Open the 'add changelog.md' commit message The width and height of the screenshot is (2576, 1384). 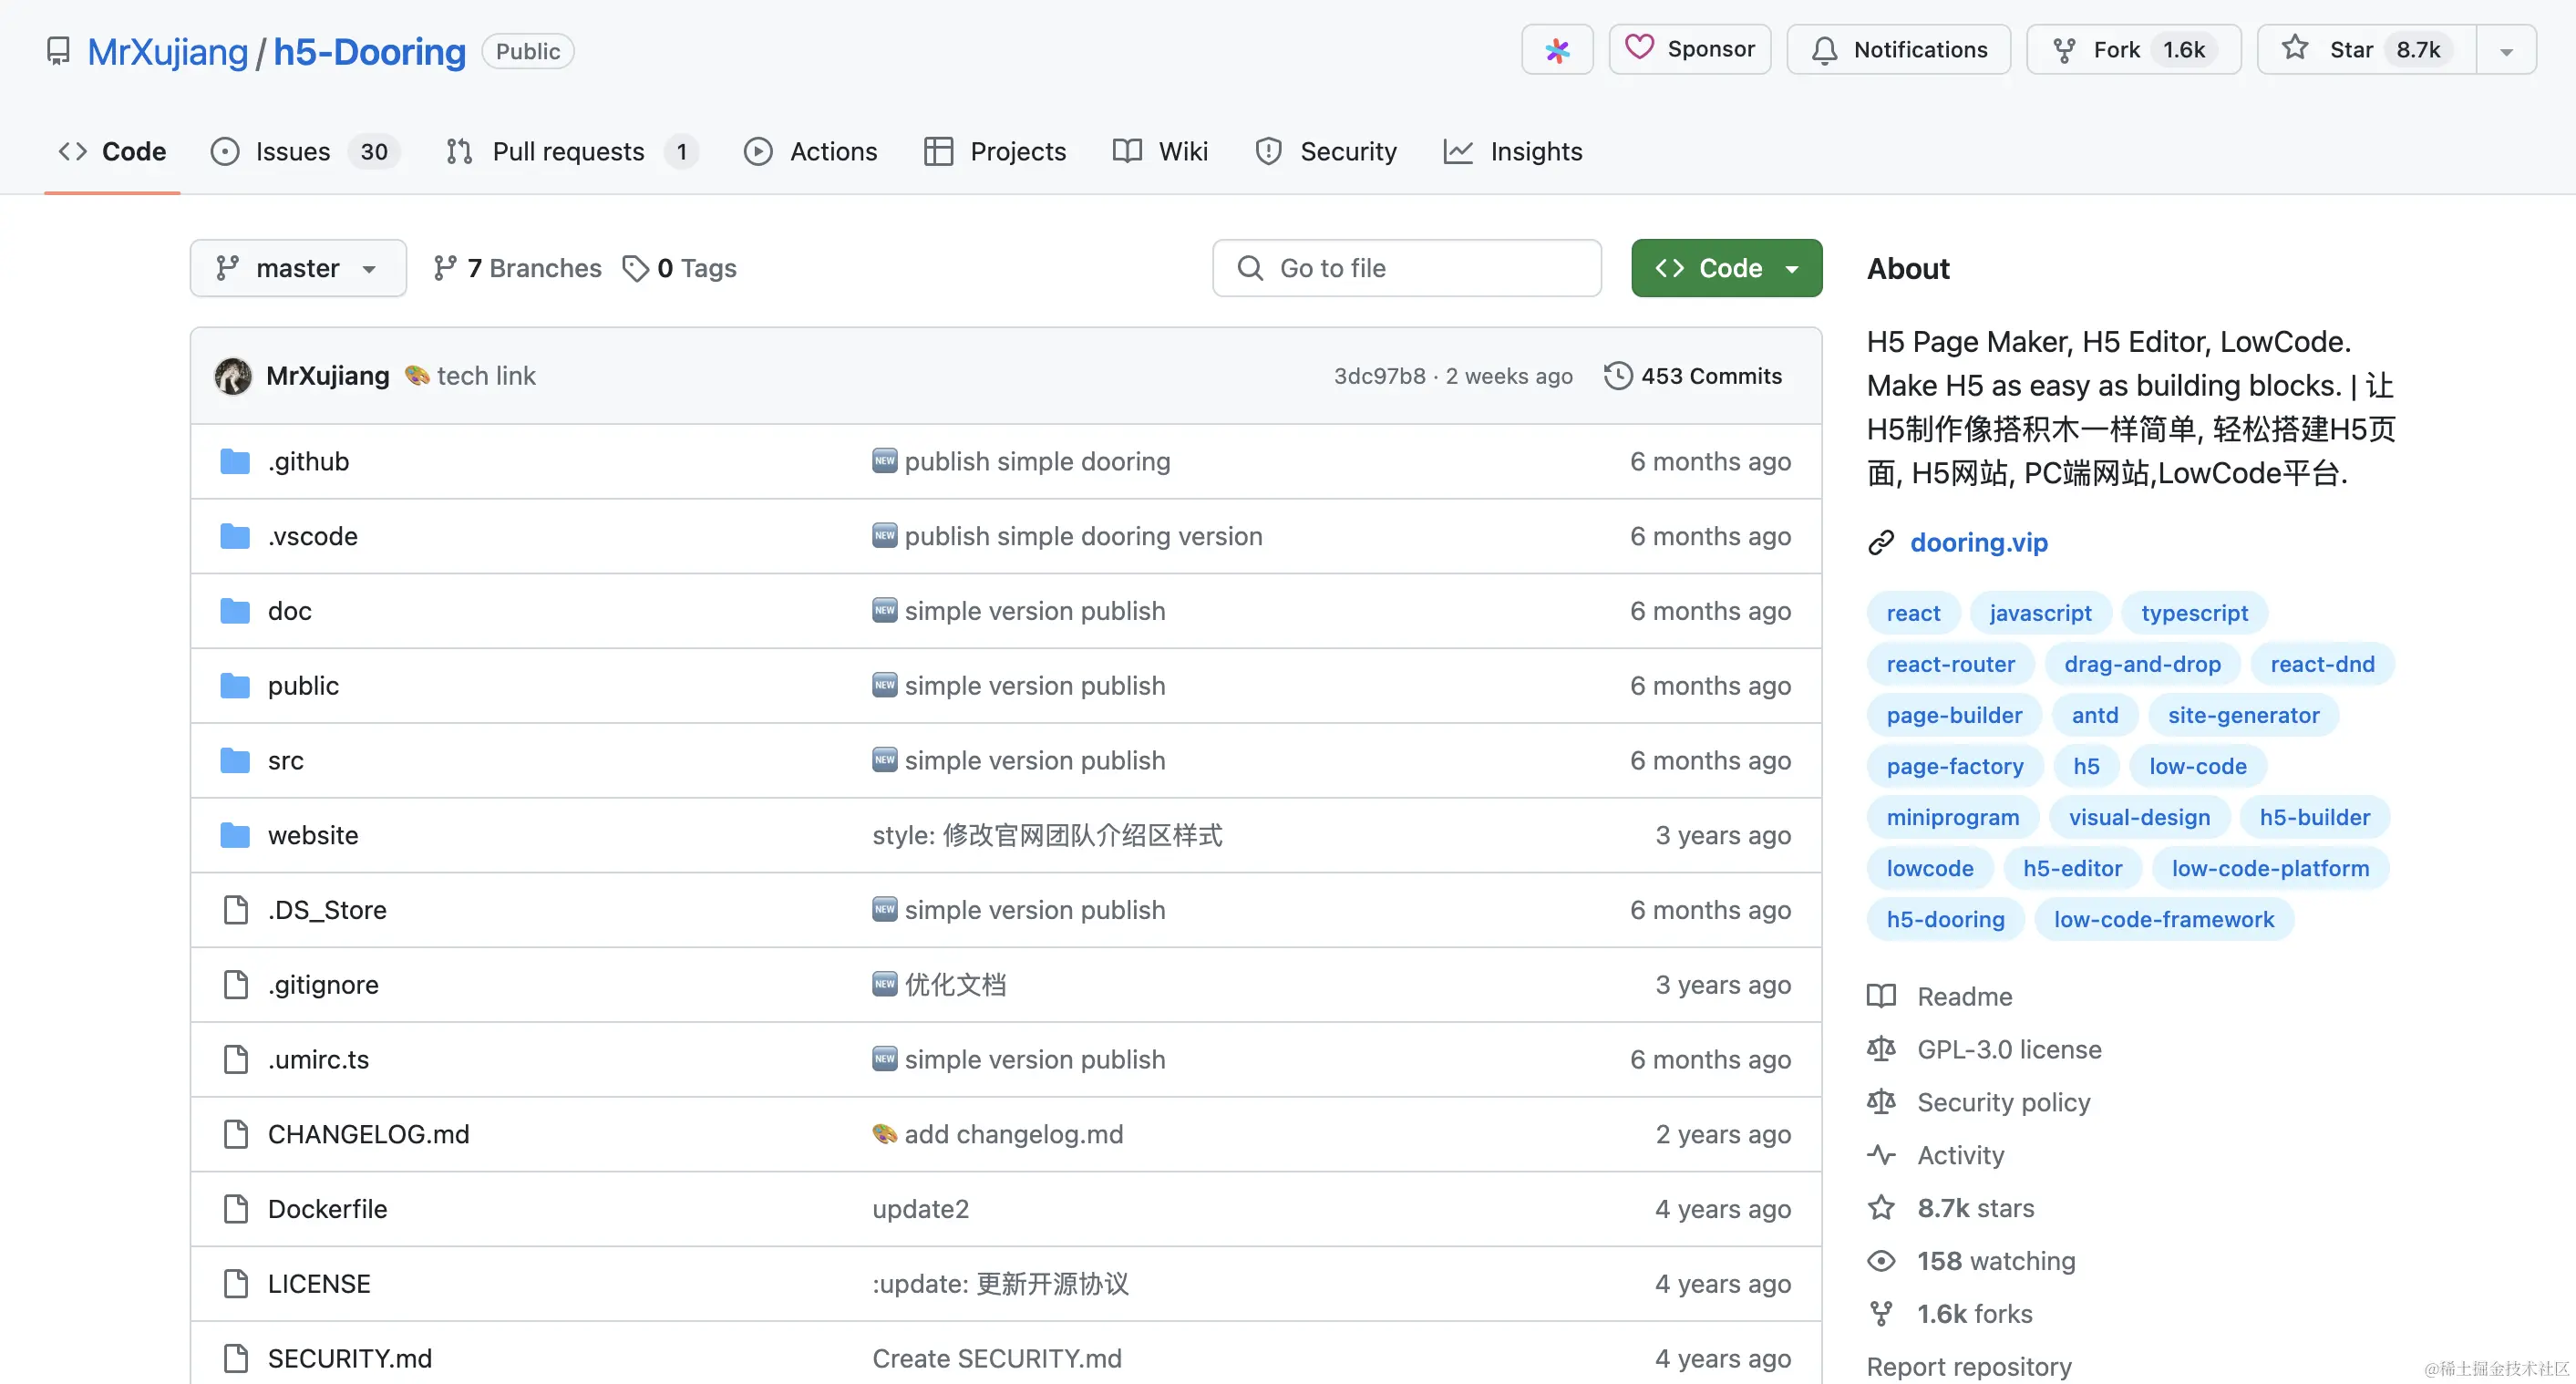(1014, 1134)
